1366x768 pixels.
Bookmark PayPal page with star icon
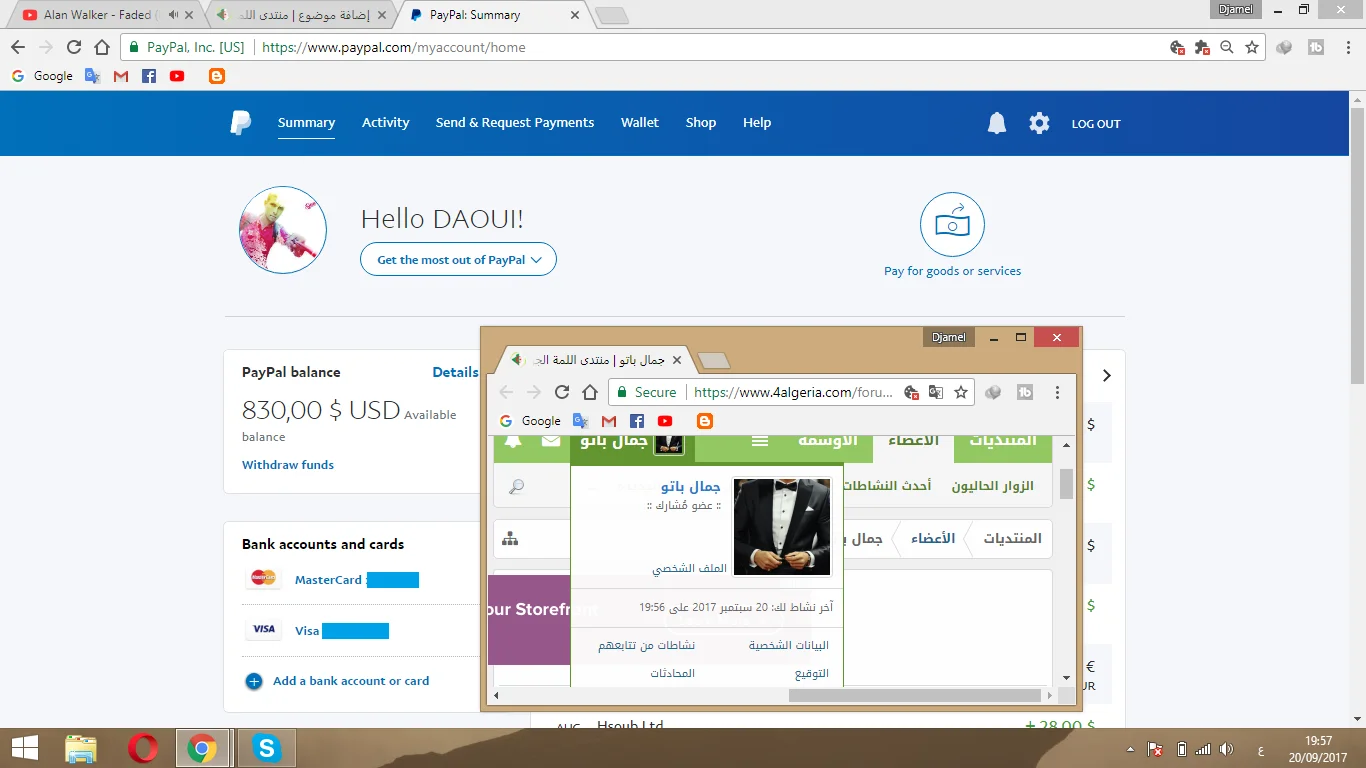tap(1252, 47)
